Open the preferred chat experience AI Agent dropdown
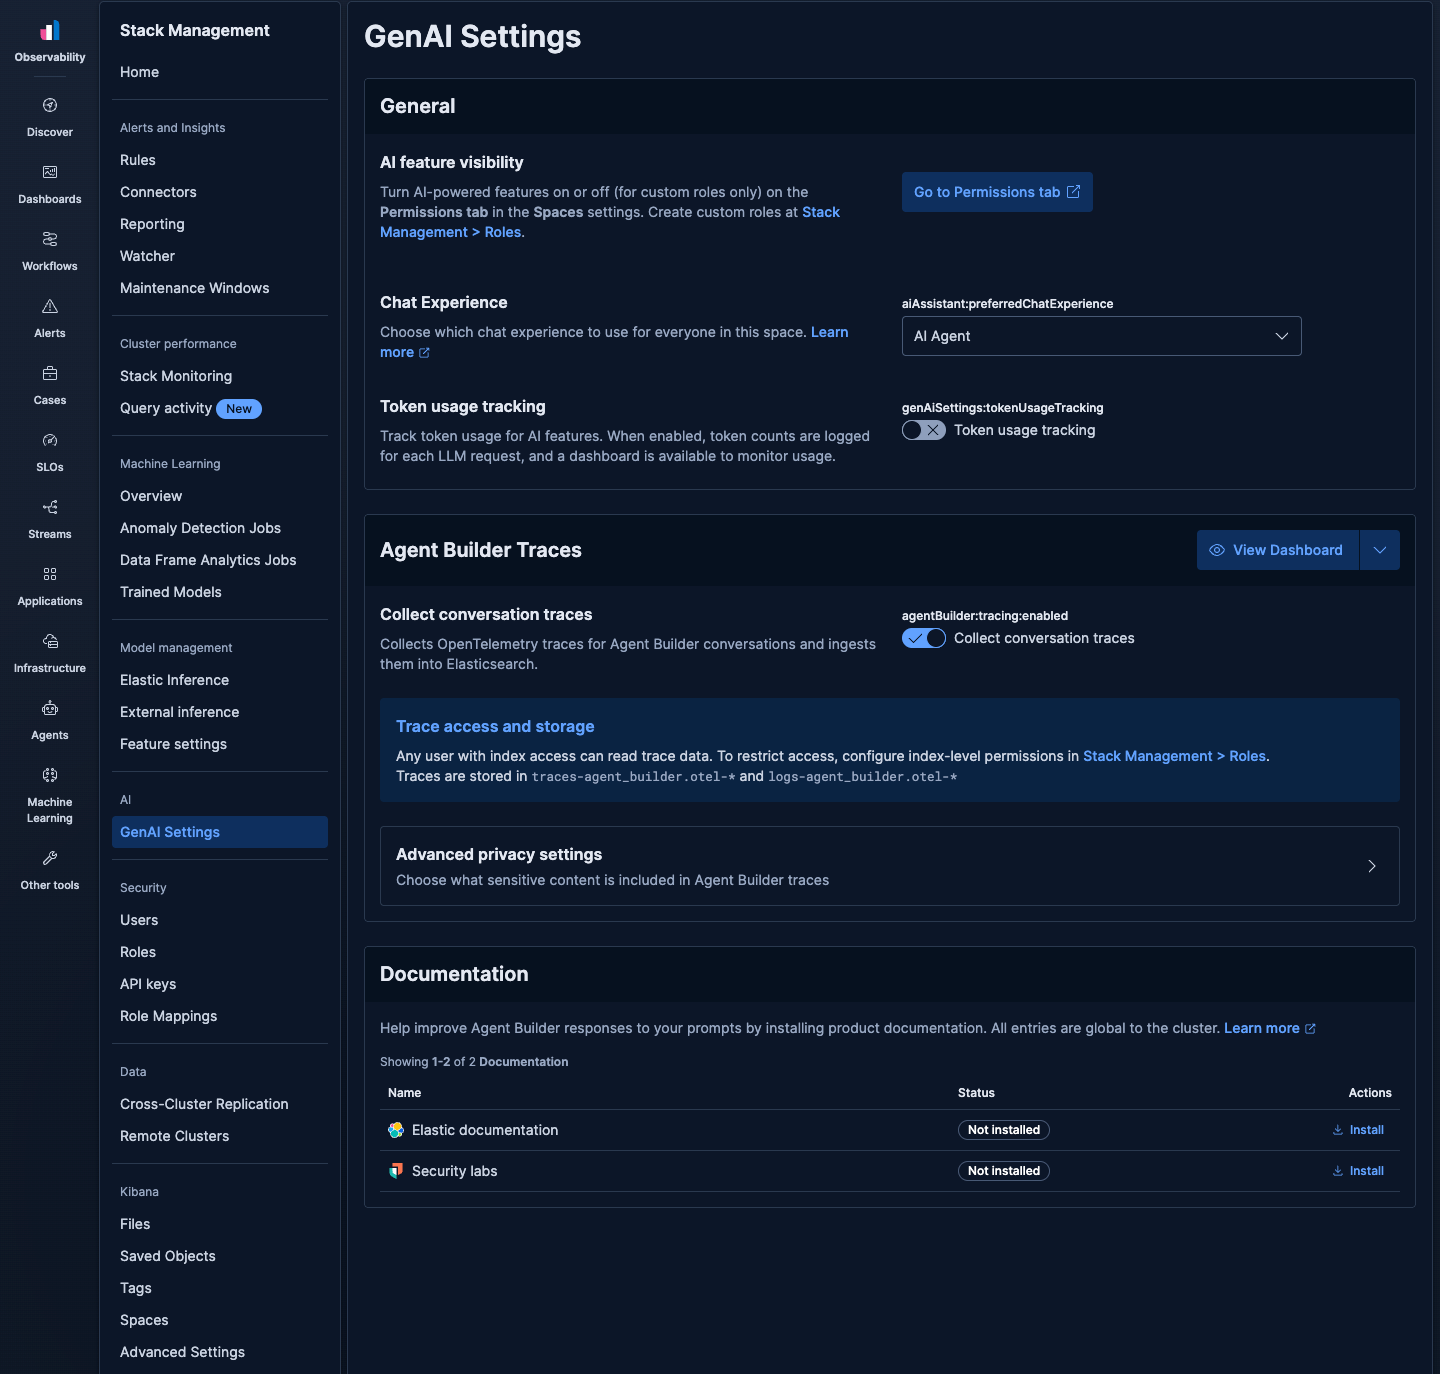Screen dimensions: 1440x1374 coord(1102,336)
